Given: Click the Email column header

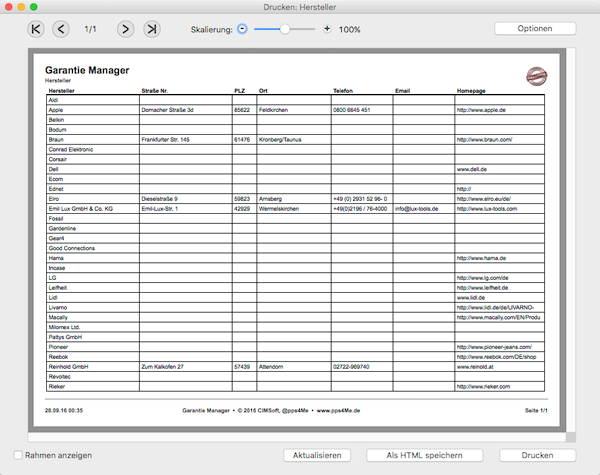Looking at the screenshot, I should coord(403,91).
